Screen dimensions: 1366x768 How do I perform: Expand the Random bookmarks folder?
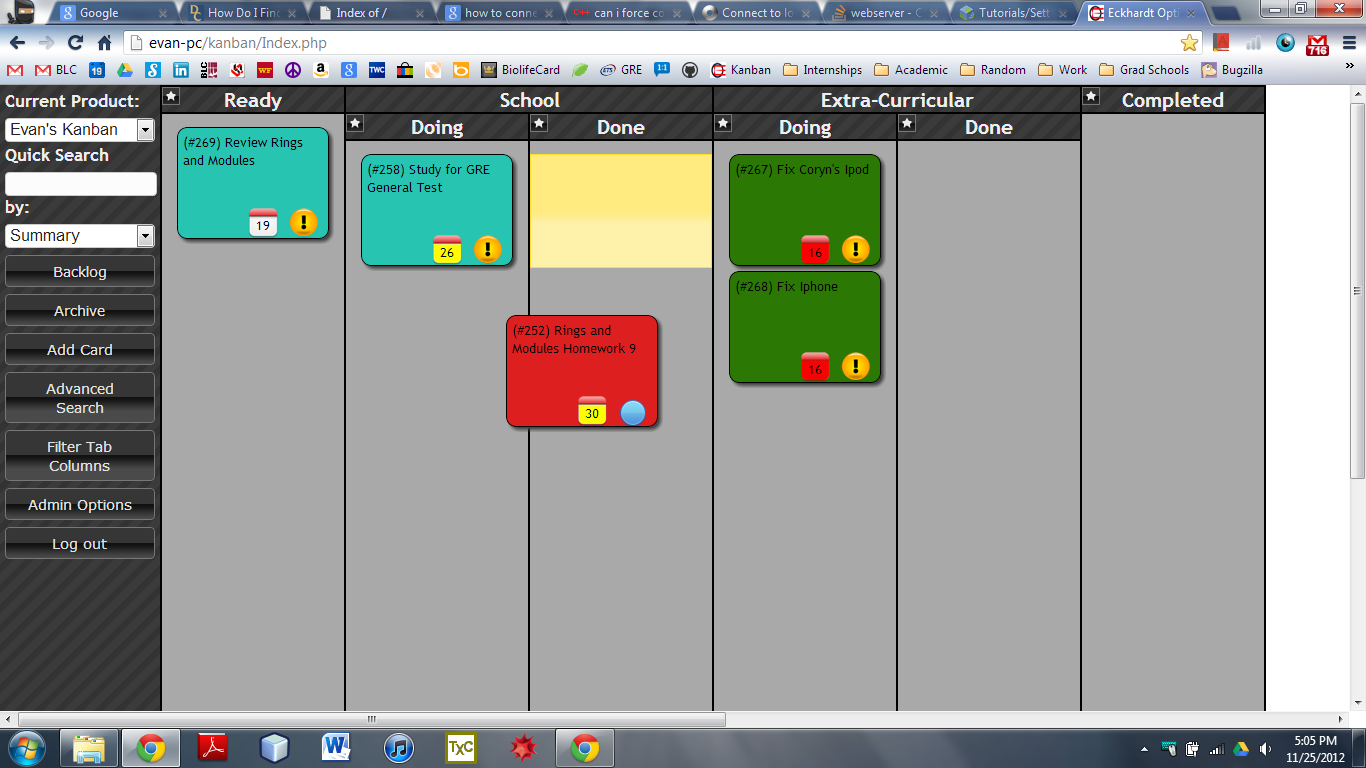[993, 70]
